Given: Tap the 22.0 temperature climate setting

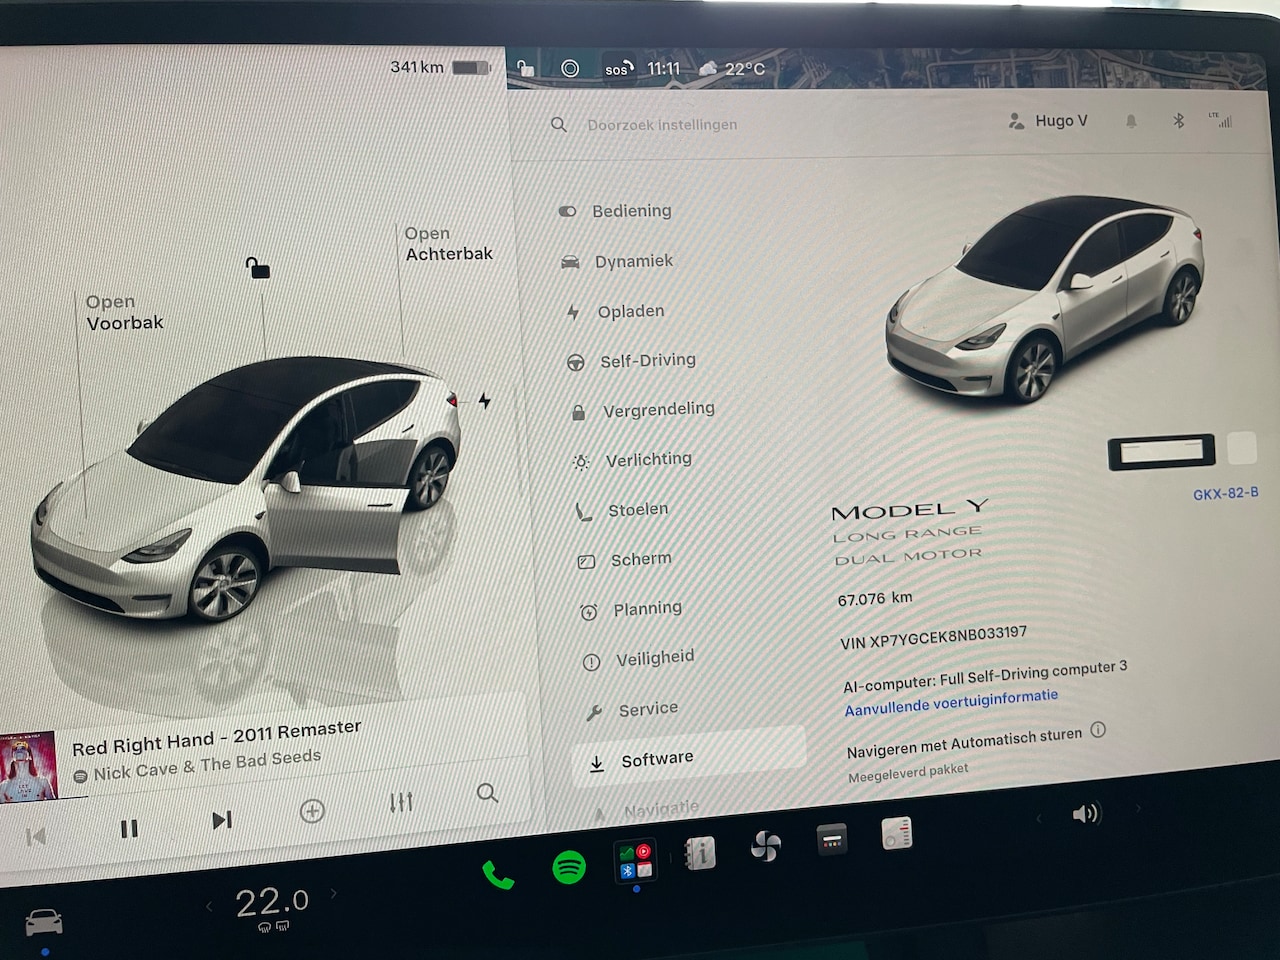Looking at the screenshot, I should click(271, 903).
